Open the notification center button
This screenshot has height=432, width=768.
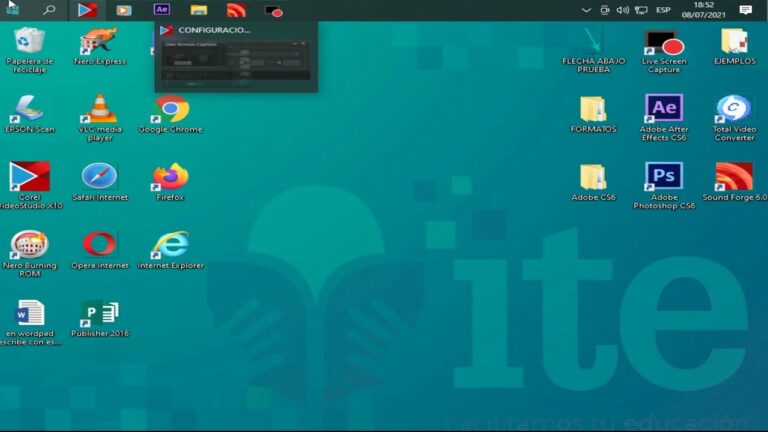coord(746,10)
